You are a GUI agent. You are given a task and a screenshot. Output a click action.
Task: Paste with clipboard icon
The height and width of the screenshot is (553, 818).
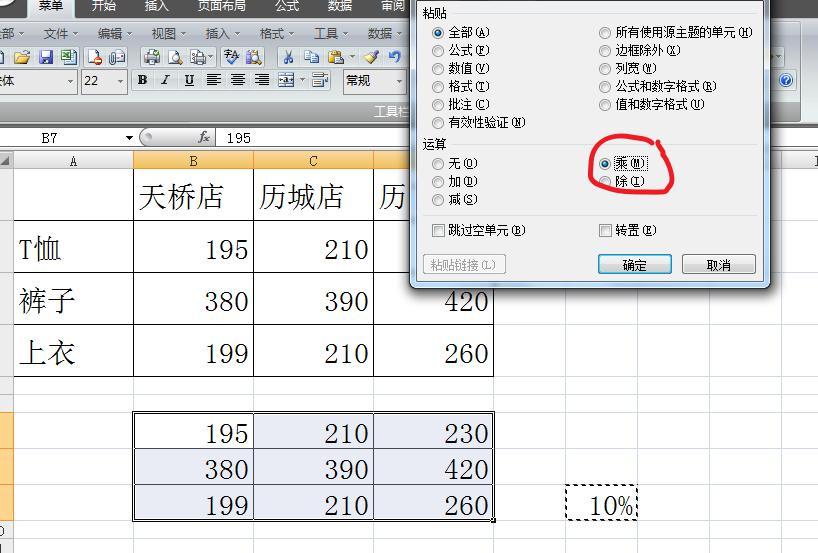click(x=335, y=57)
